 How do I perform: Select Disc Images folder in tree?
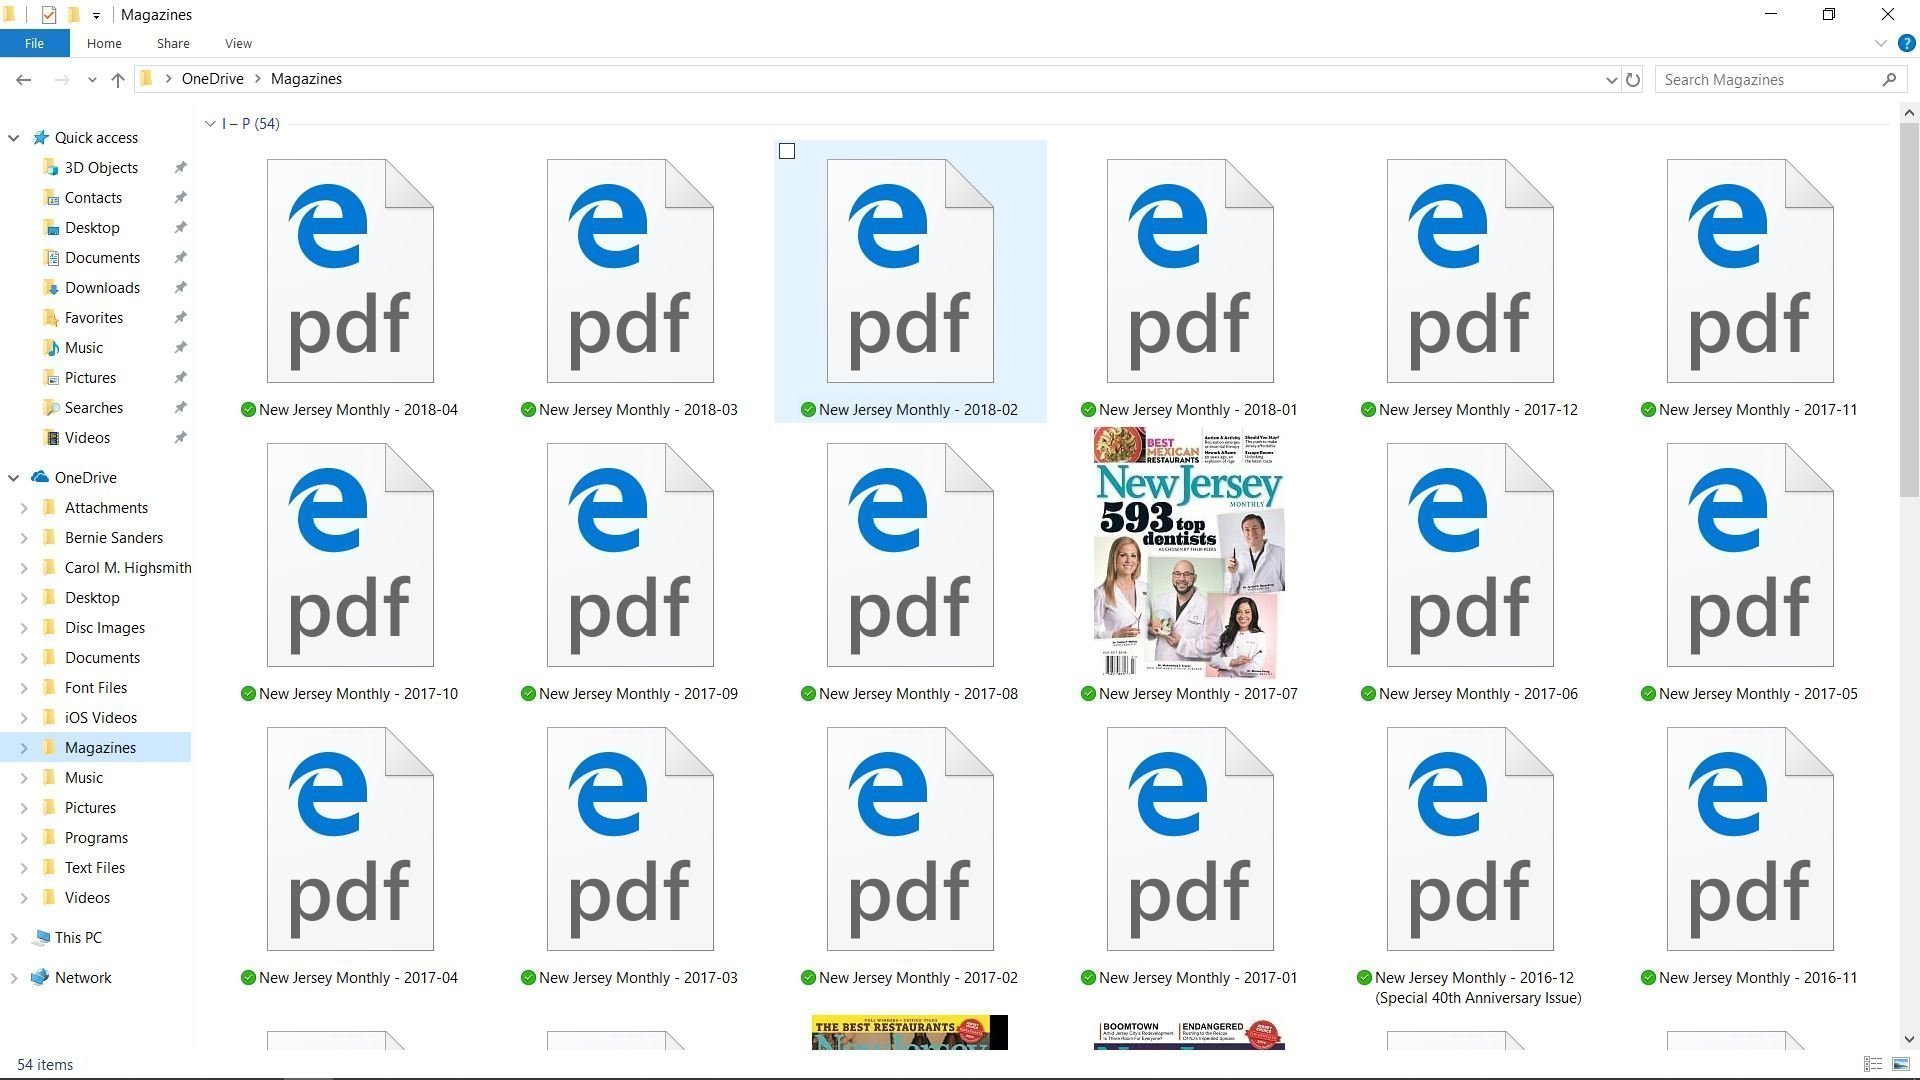(105, 628)
